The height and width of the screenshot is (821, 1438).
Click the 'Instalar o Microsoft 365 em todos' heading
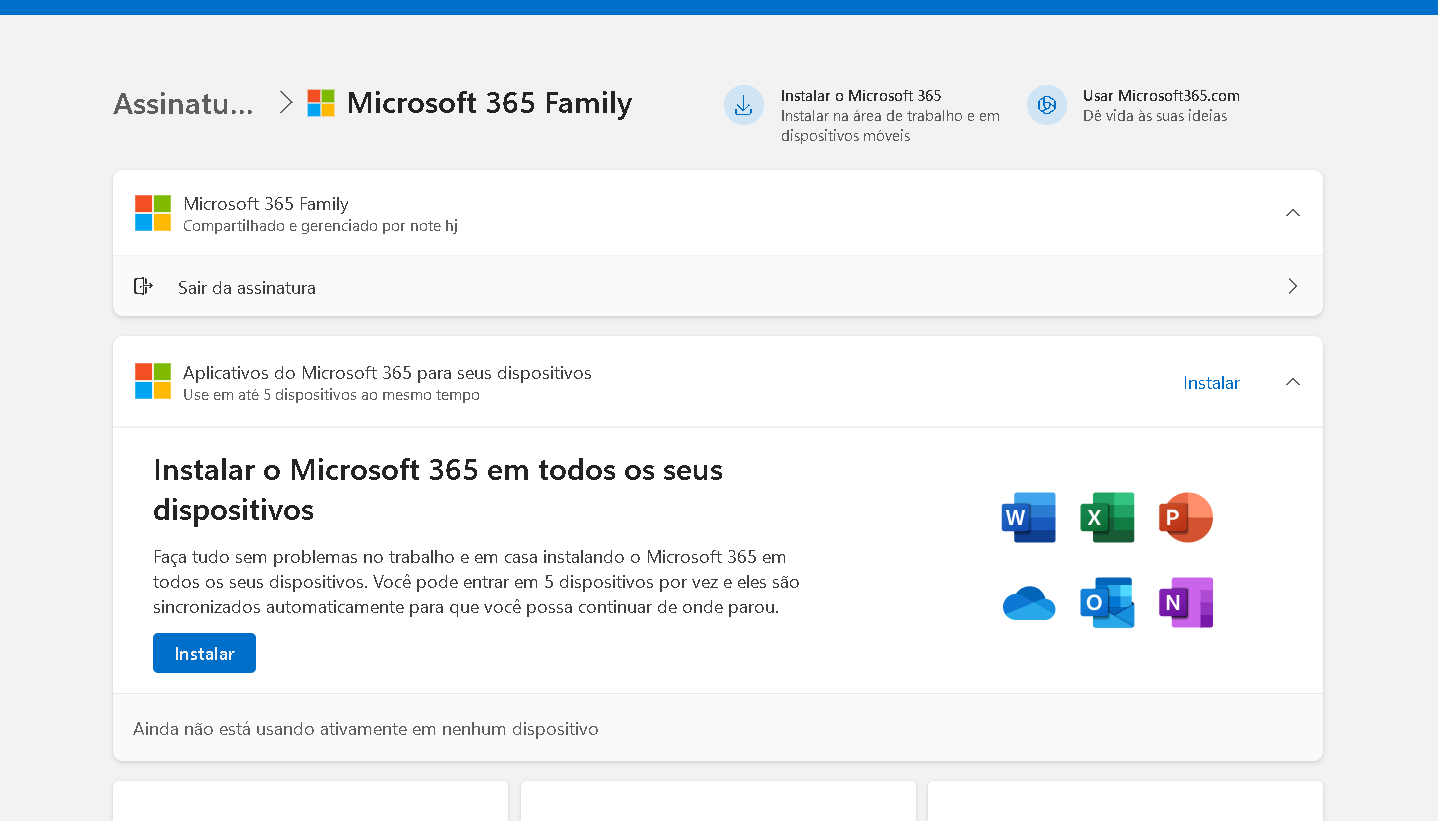click(438, 490)
